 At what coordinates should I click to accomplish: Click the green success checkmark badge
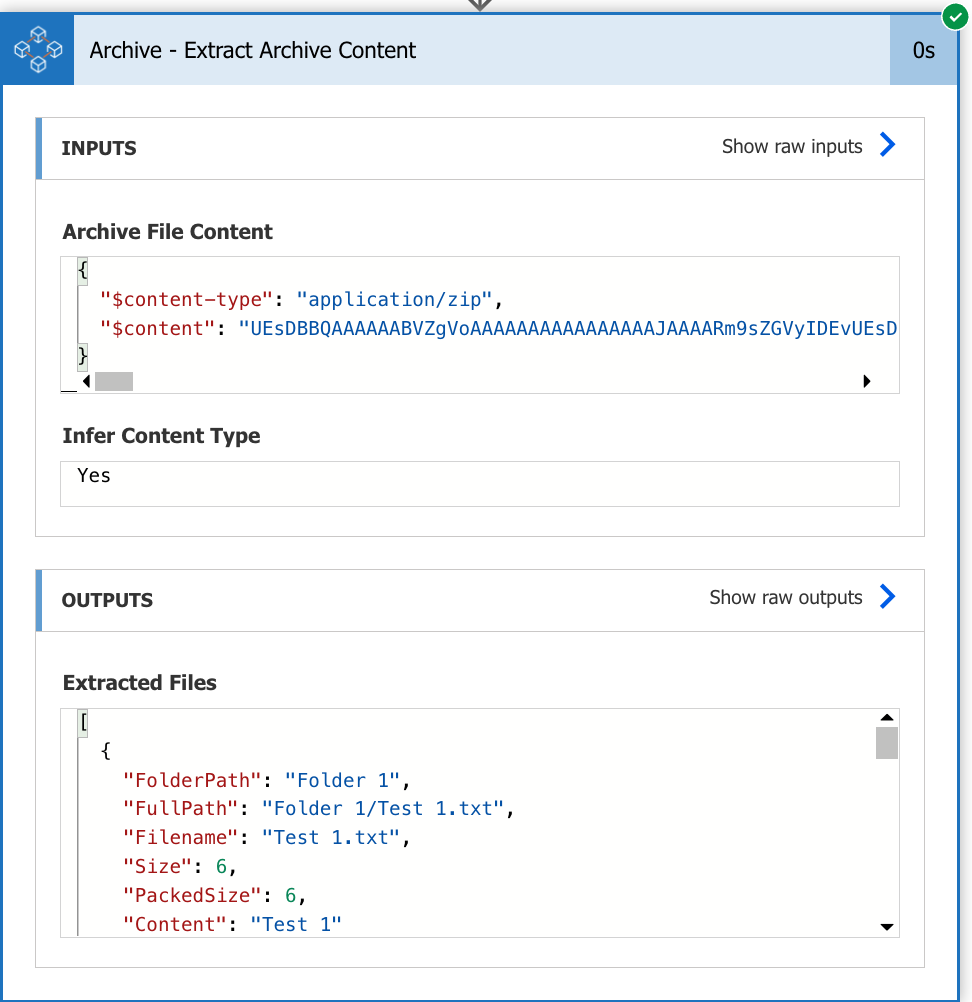955,17
